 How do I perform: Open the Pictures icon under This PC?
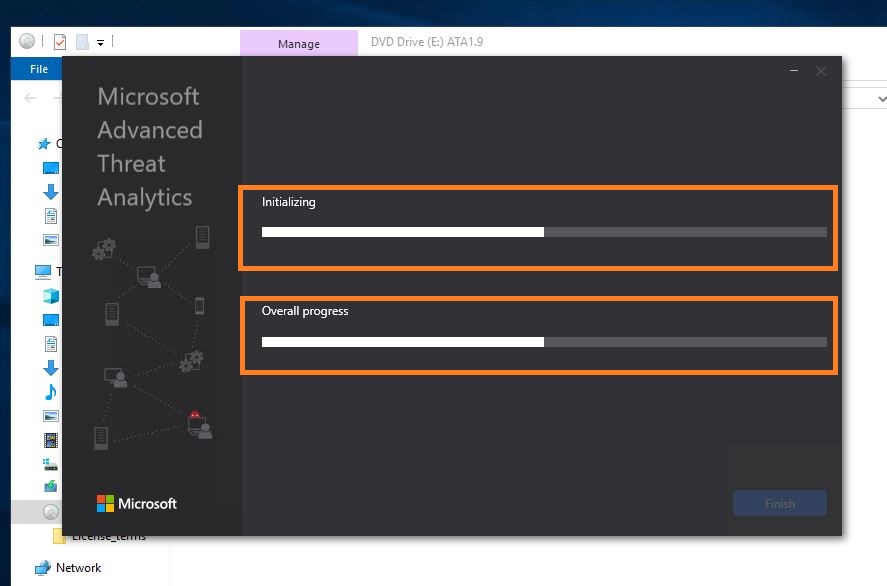51,416
